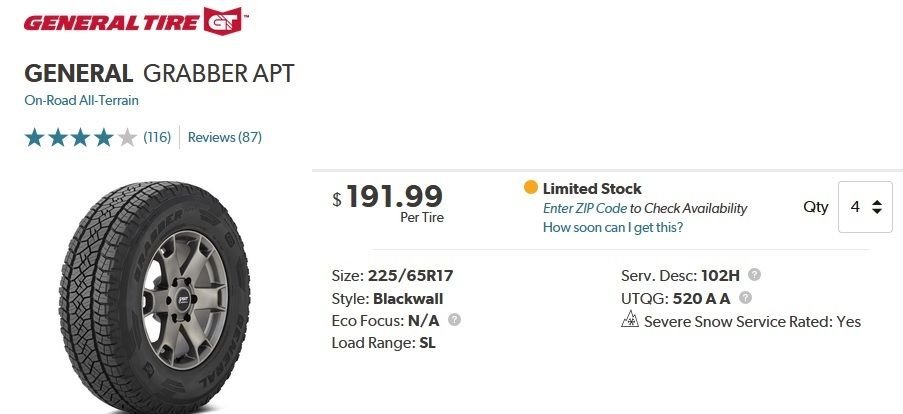Viewport: 903px width, 414px height.
Task: Click the Severe Snow mountain snowflake icon
Action: pos(630,321)
